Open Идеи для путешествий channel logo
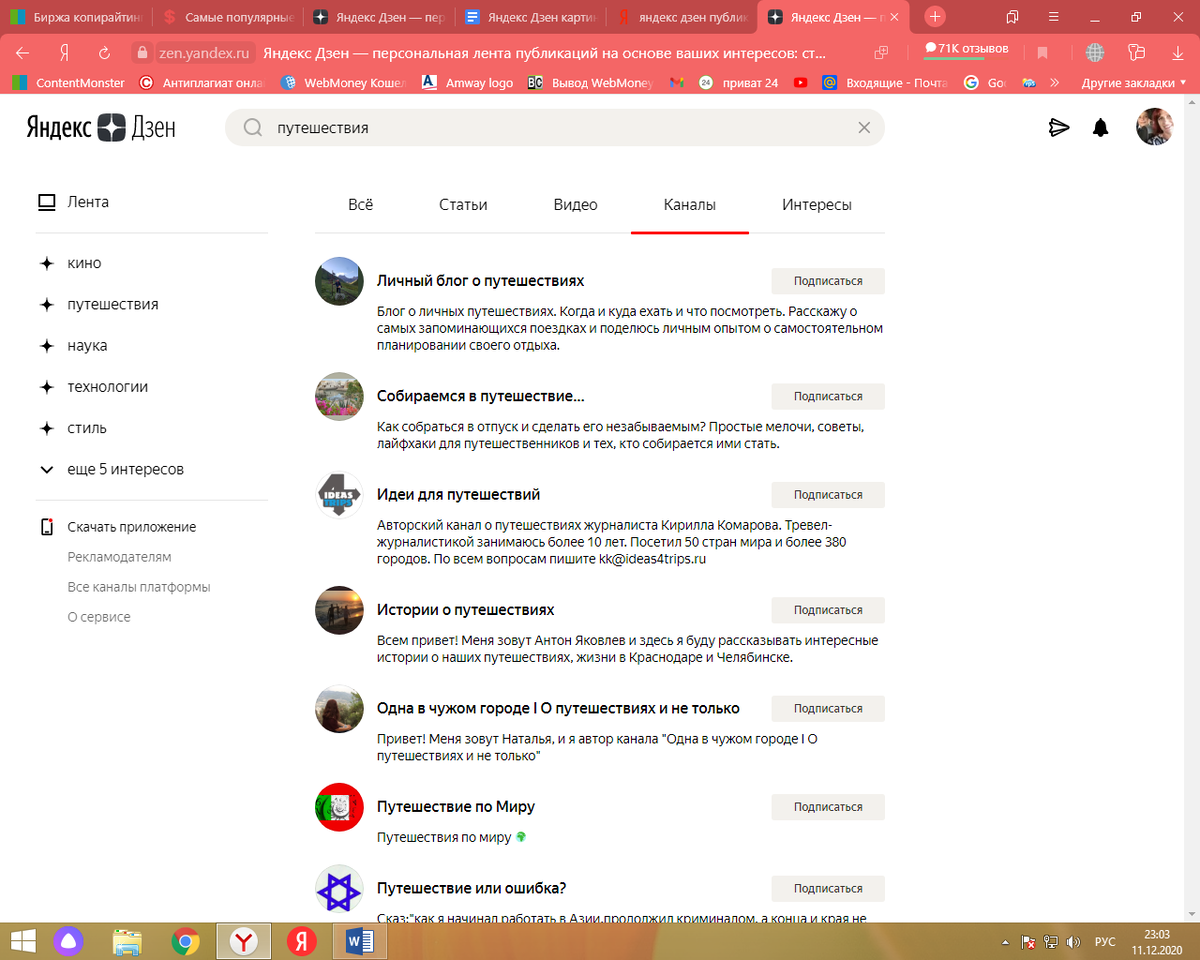The height and width of the screenshot is (960, 1200). [x=339, y=495]
